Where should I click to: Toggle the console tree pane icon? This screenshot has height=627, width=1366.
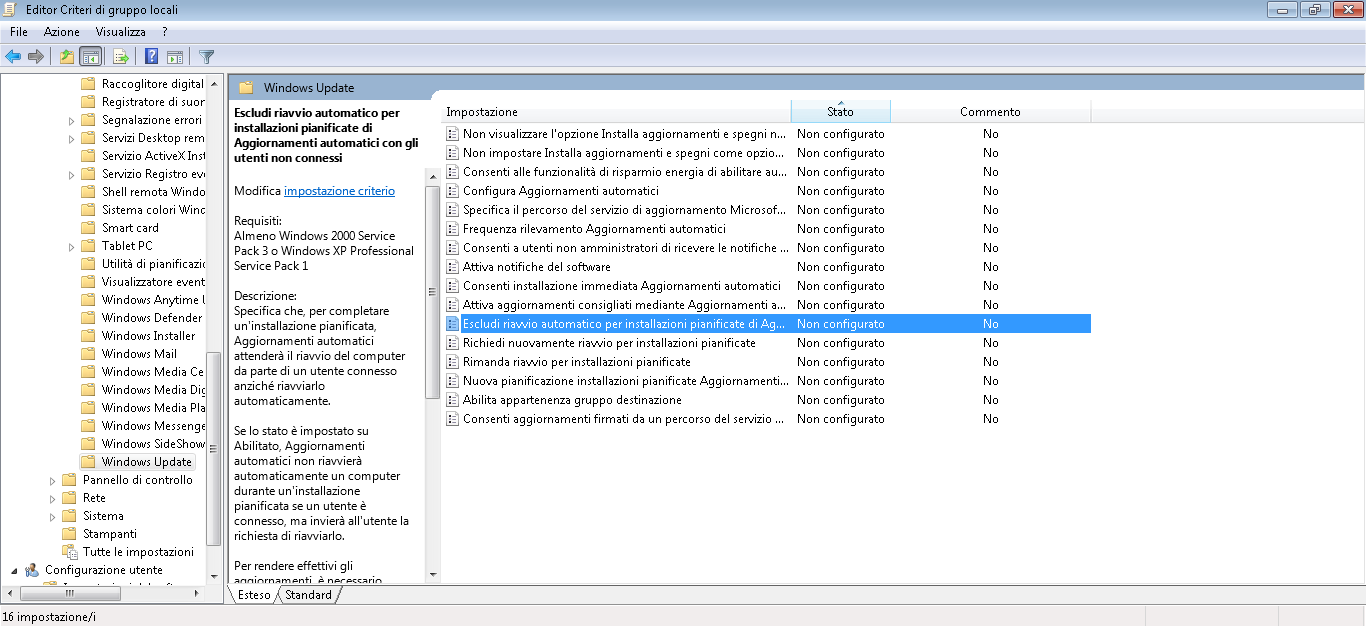pyautogui.click(x=90, y=56)
